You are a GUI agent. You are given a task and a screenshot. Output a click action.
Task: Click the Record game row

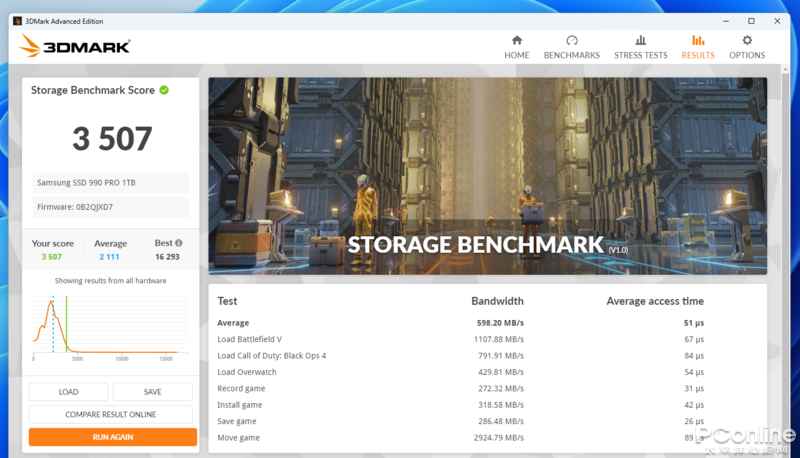(461, 388)
